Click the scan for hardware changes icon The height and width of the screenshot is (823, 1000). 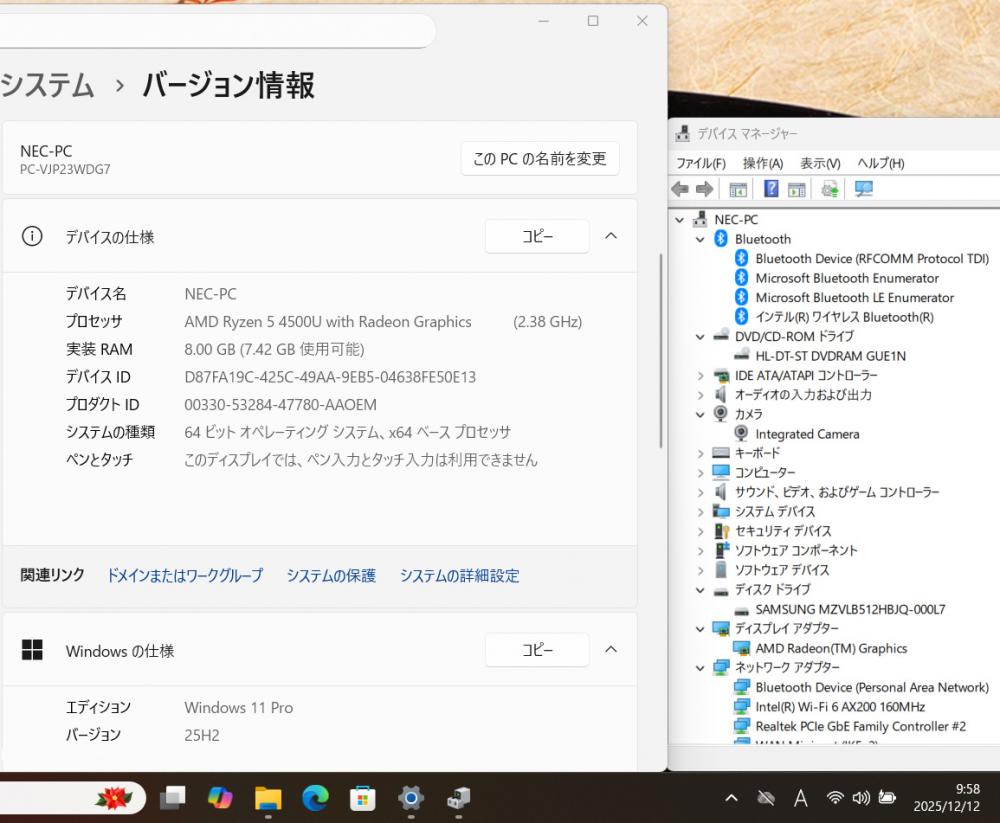(864, 189)
